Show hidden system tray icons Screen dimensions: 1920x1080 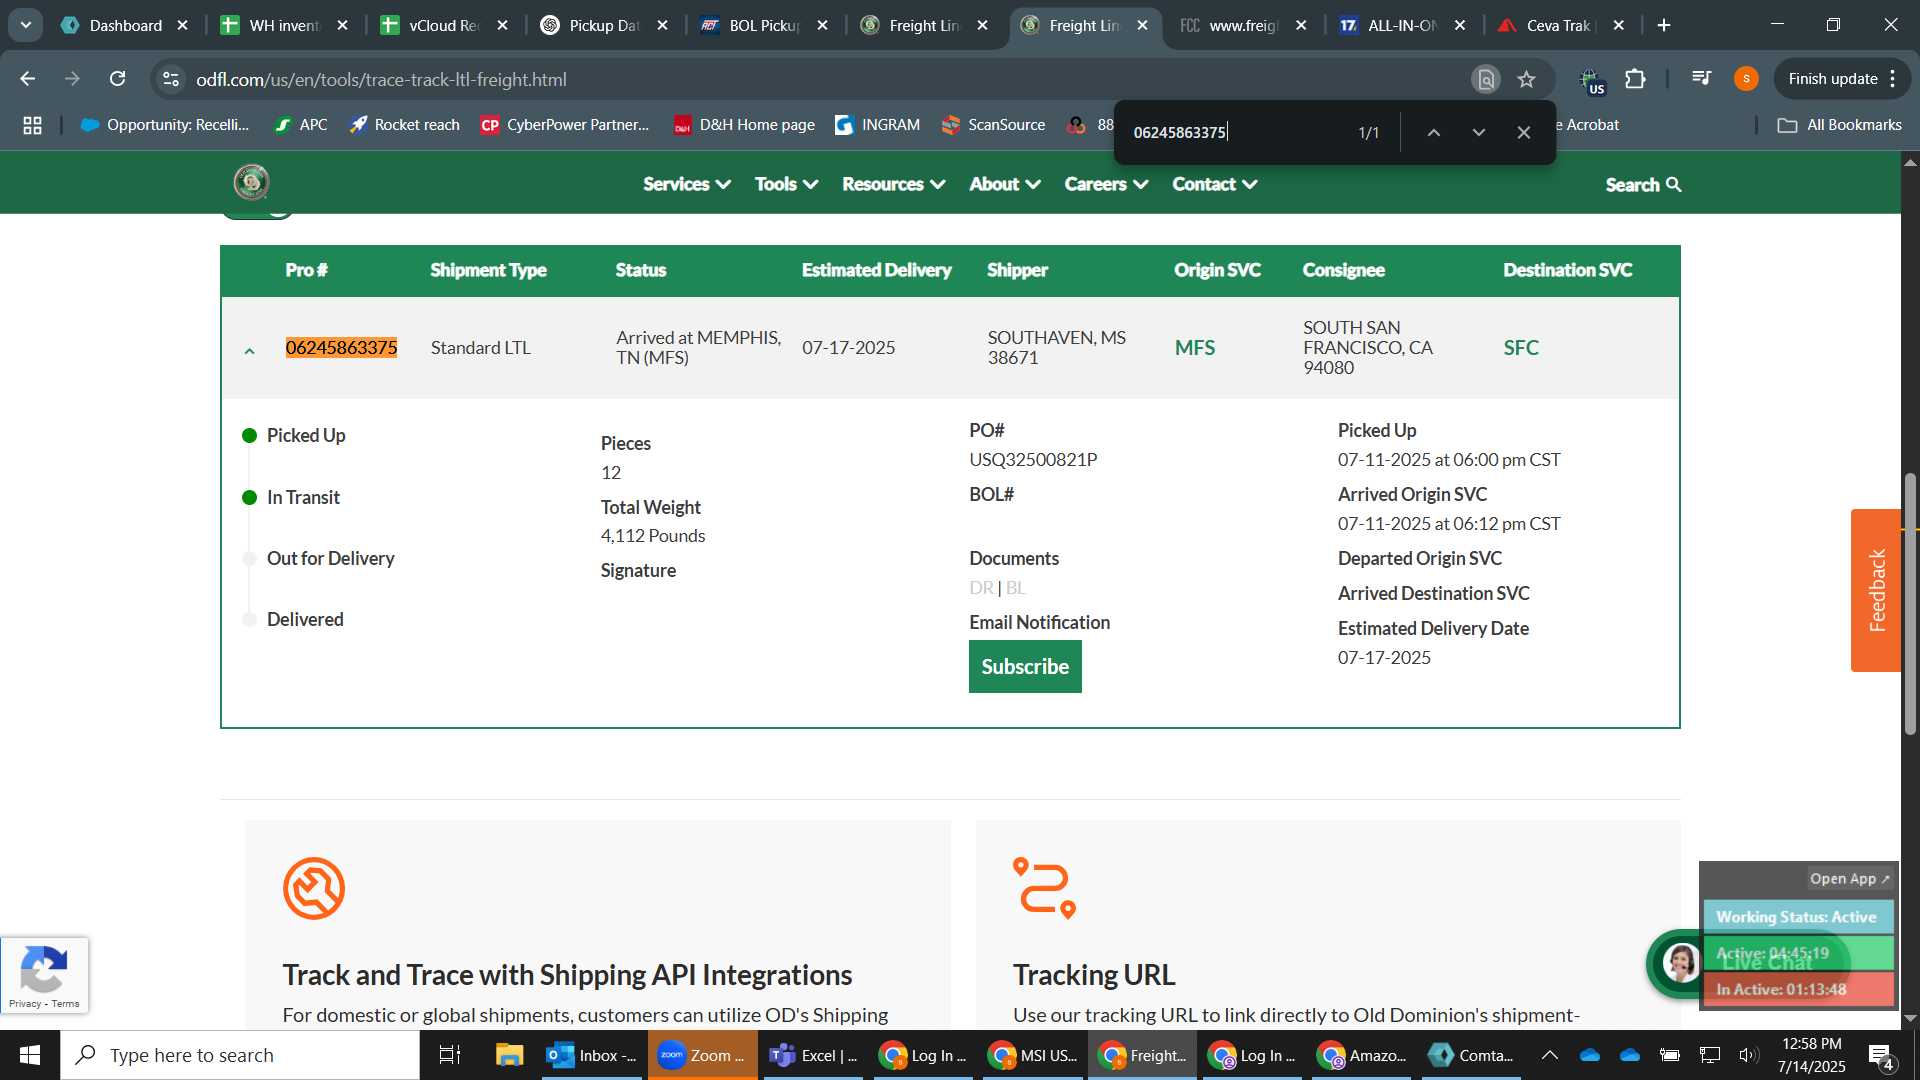coord(1549,1055)
